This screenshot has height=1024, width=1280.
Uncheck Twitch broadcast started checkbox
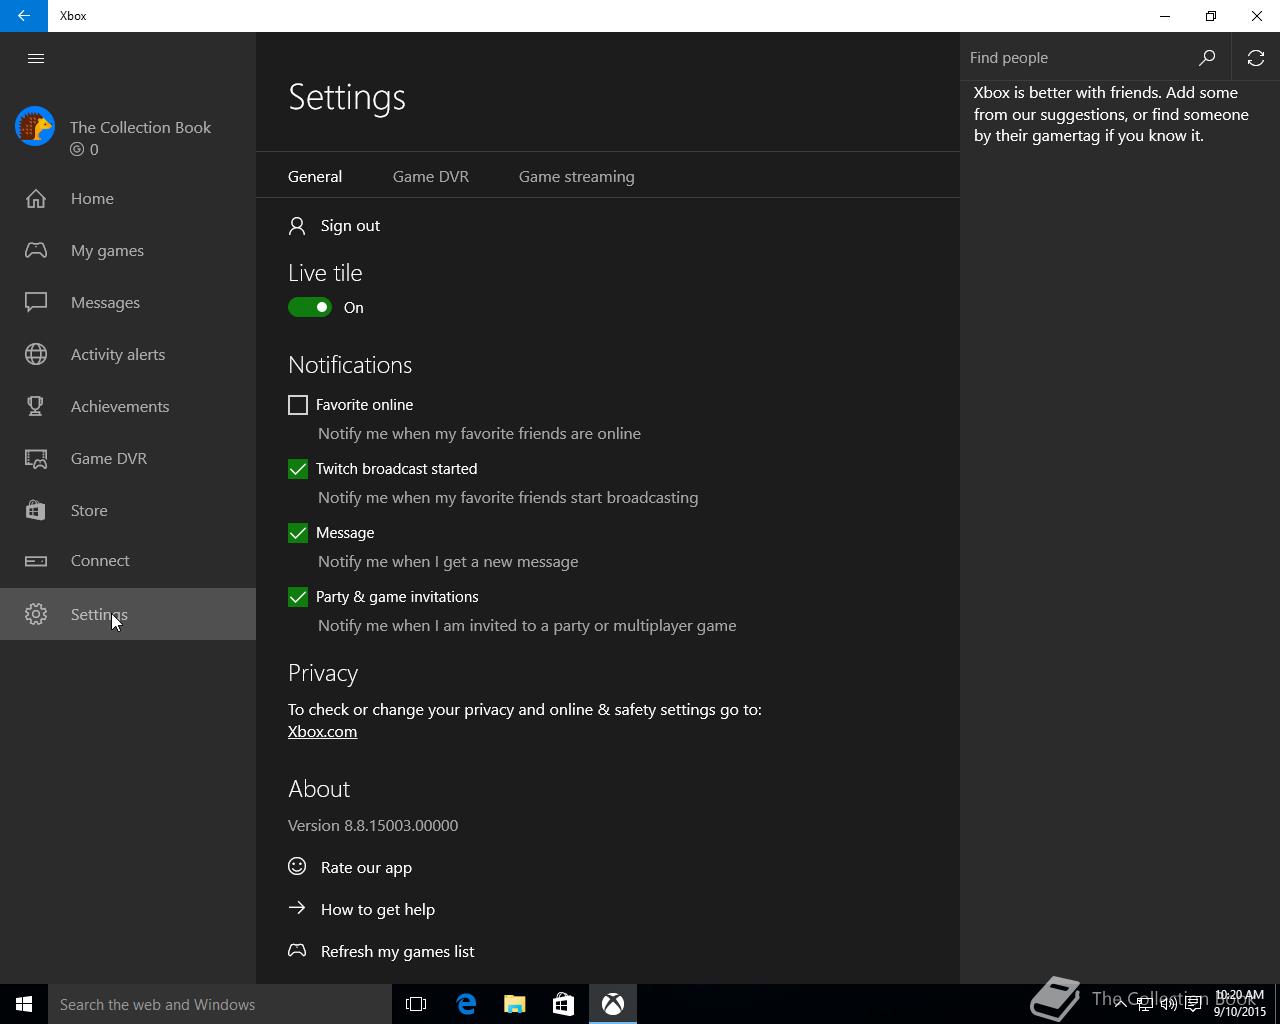[x=298, y=469]
